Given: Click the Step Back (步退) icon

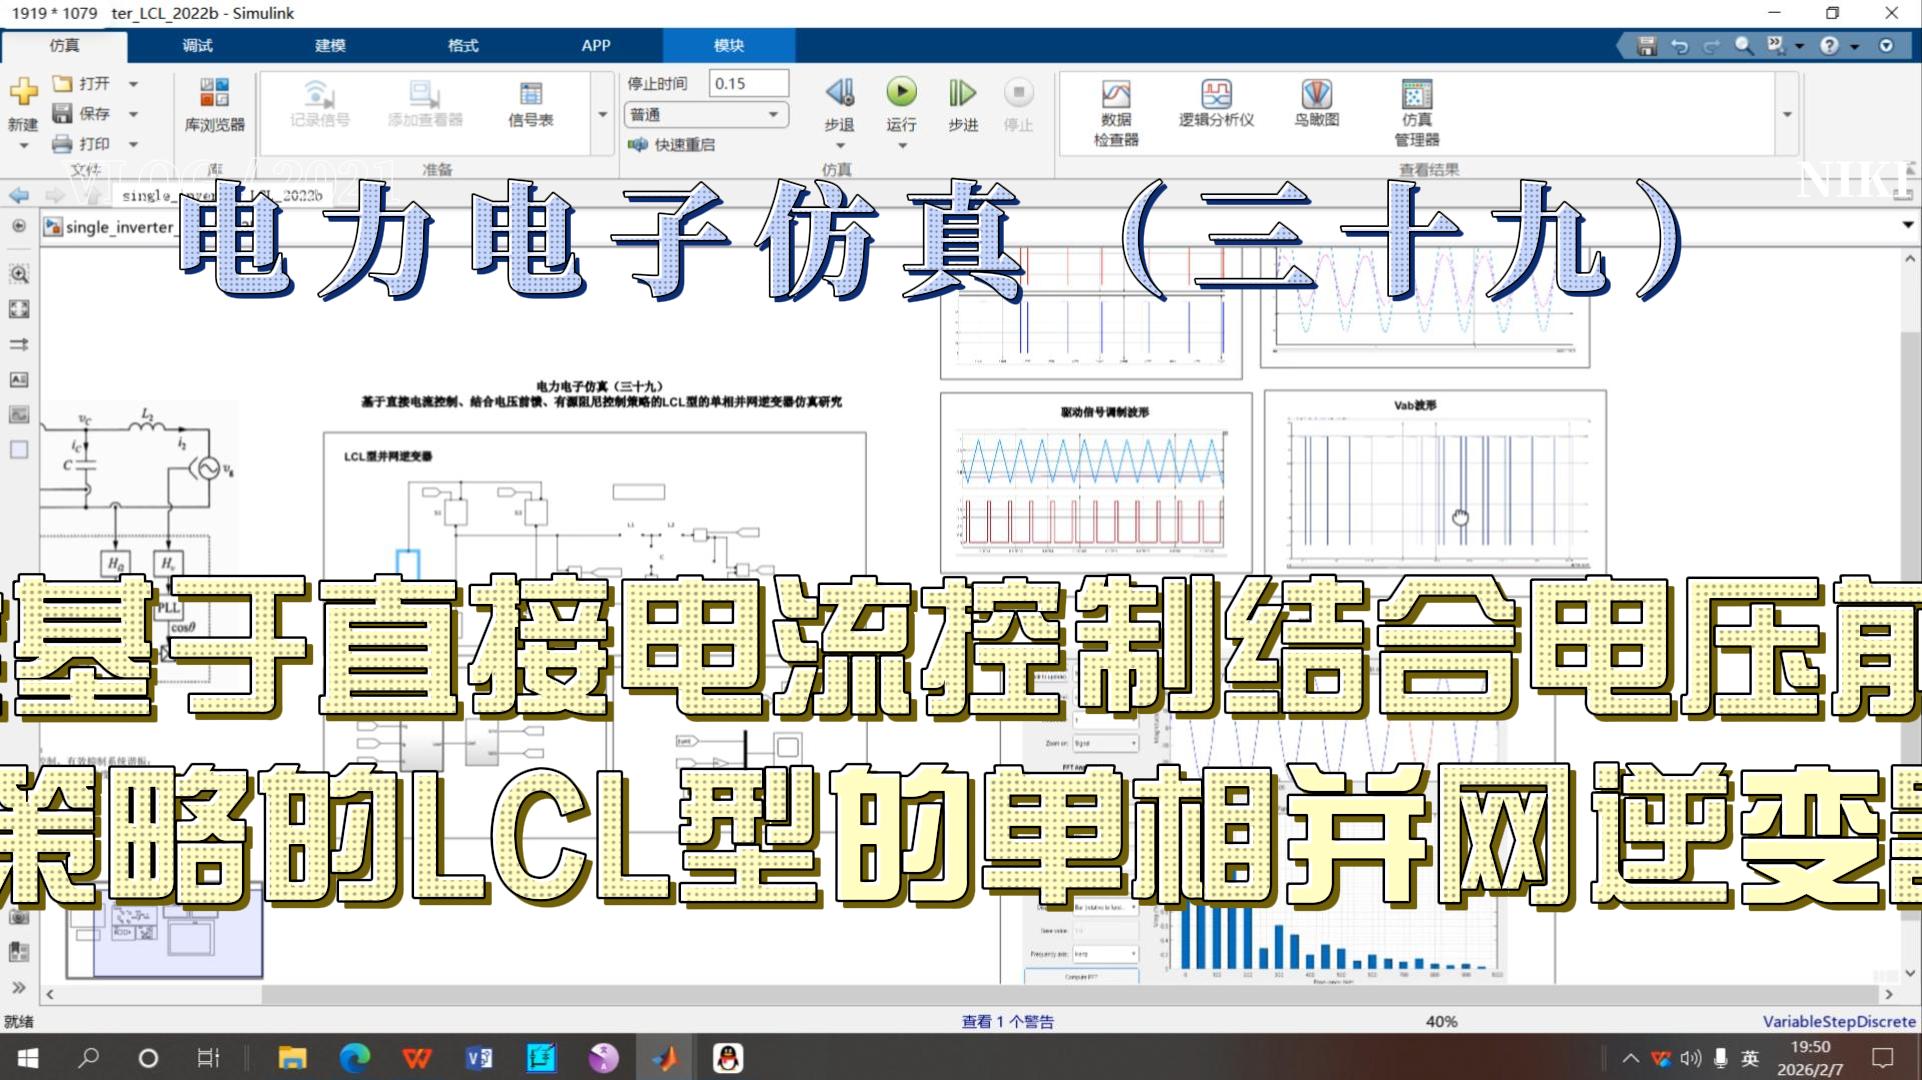Looking at the screenshot, I should [839, 93].
